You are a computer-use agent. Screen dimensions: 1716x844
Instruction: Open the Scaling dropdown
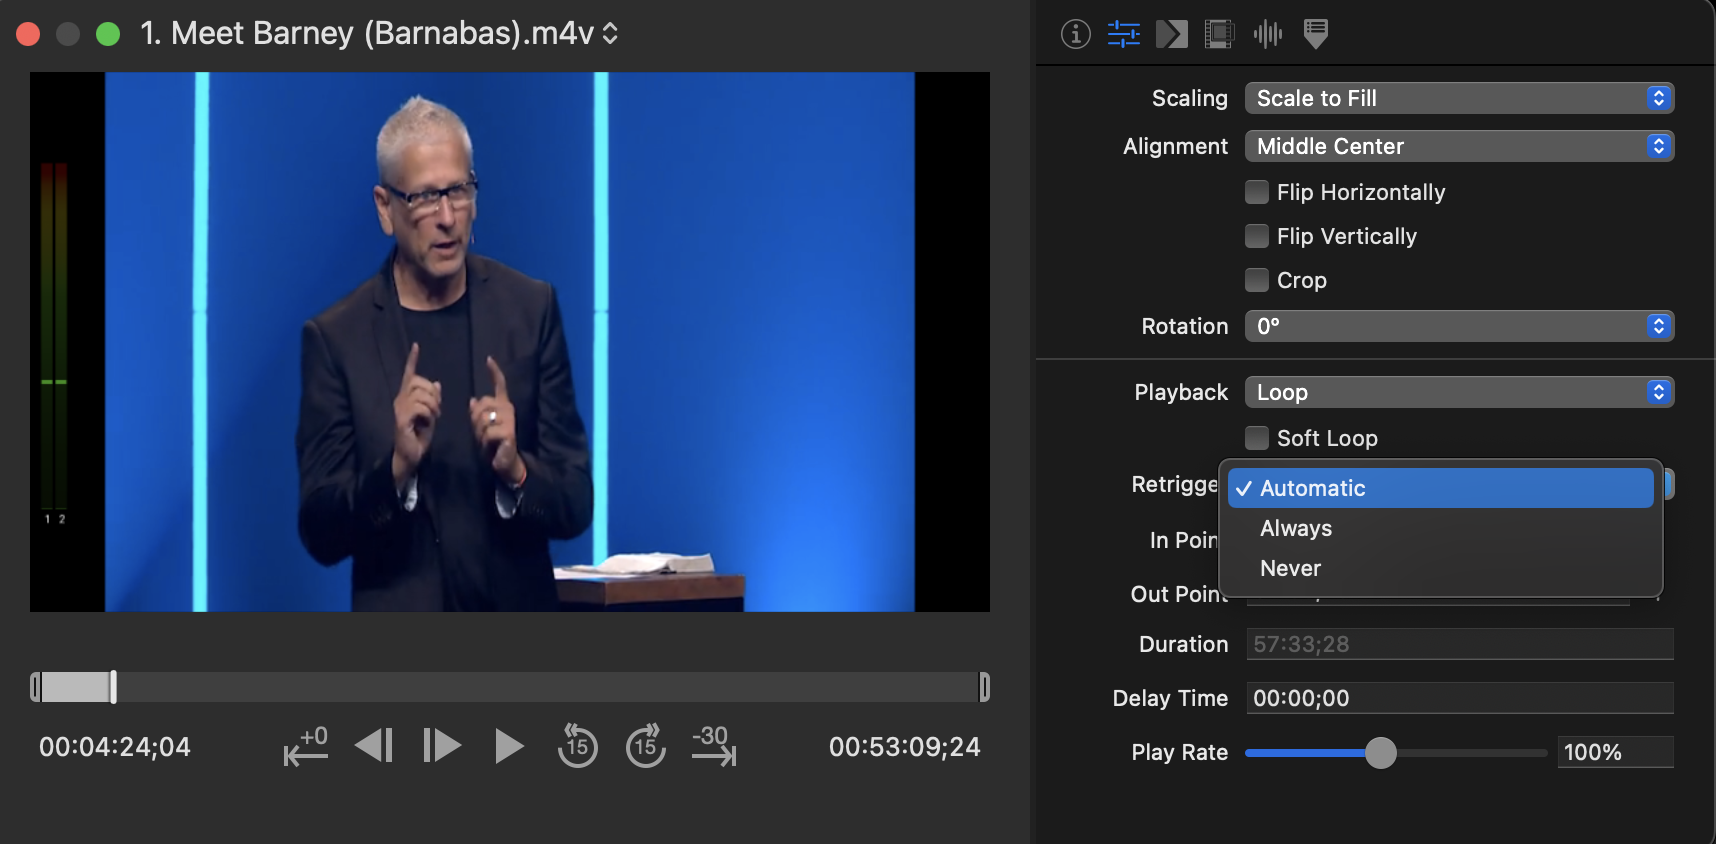[x=1459, y=98]
